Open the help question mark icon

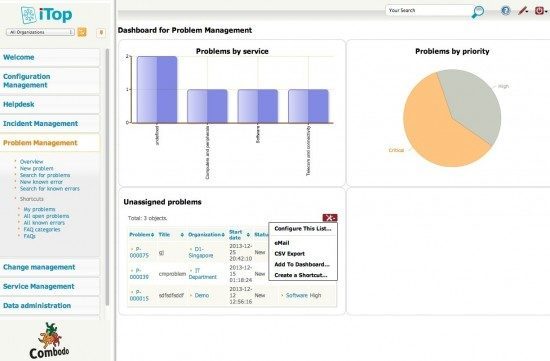point(505,11)
